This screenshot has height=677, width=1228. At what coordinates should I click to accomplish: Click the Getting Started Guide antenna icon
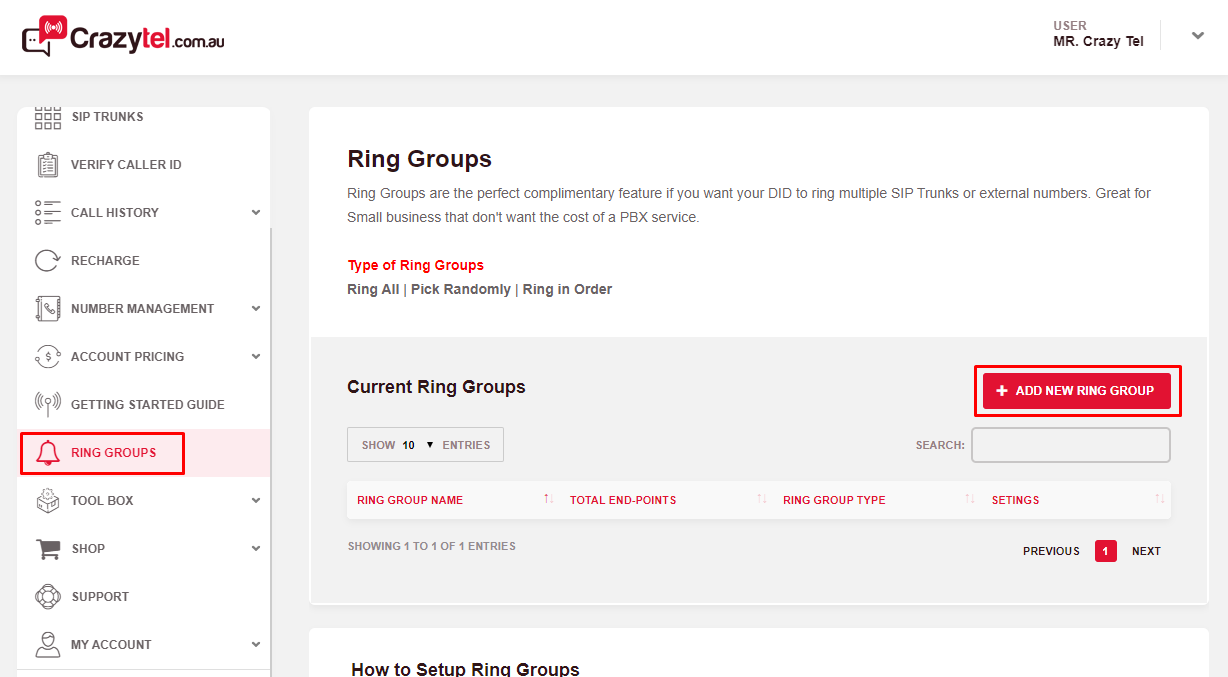47,405
